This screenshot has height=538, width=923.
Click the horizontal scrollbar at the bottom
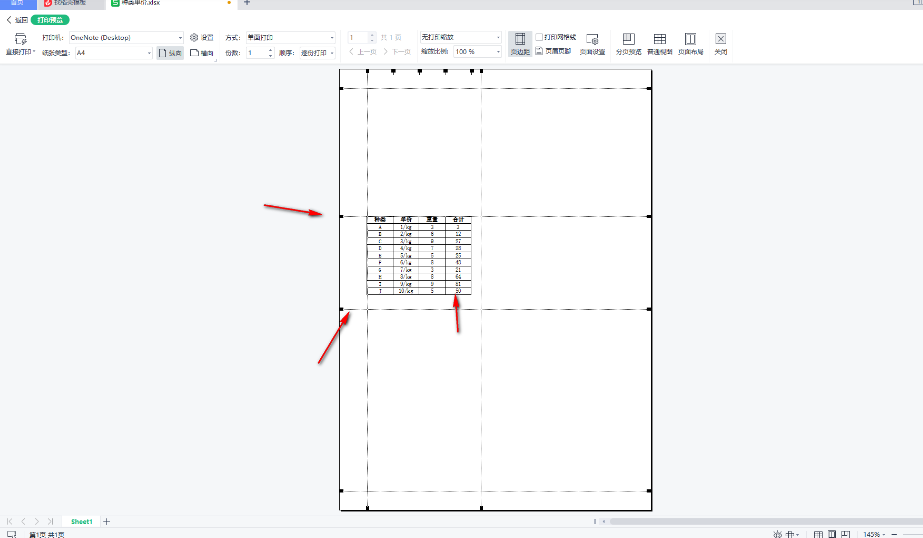(x=765, y=522)
